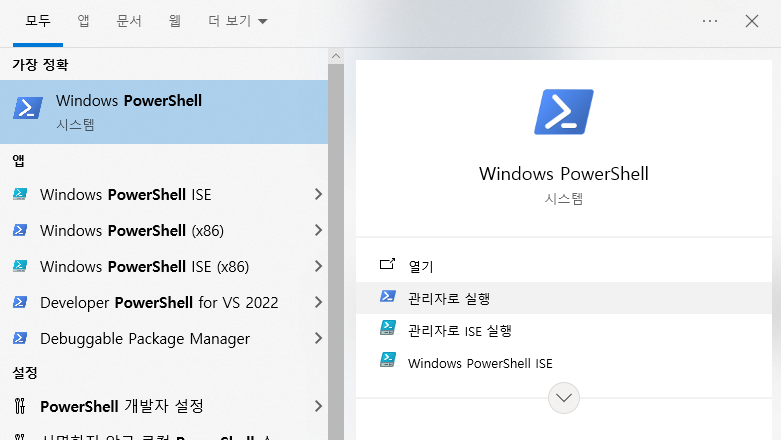781x440 pixels.
Task: Switch to the 앱 tab
Action: pyautogui.click(x=83, y=21)
